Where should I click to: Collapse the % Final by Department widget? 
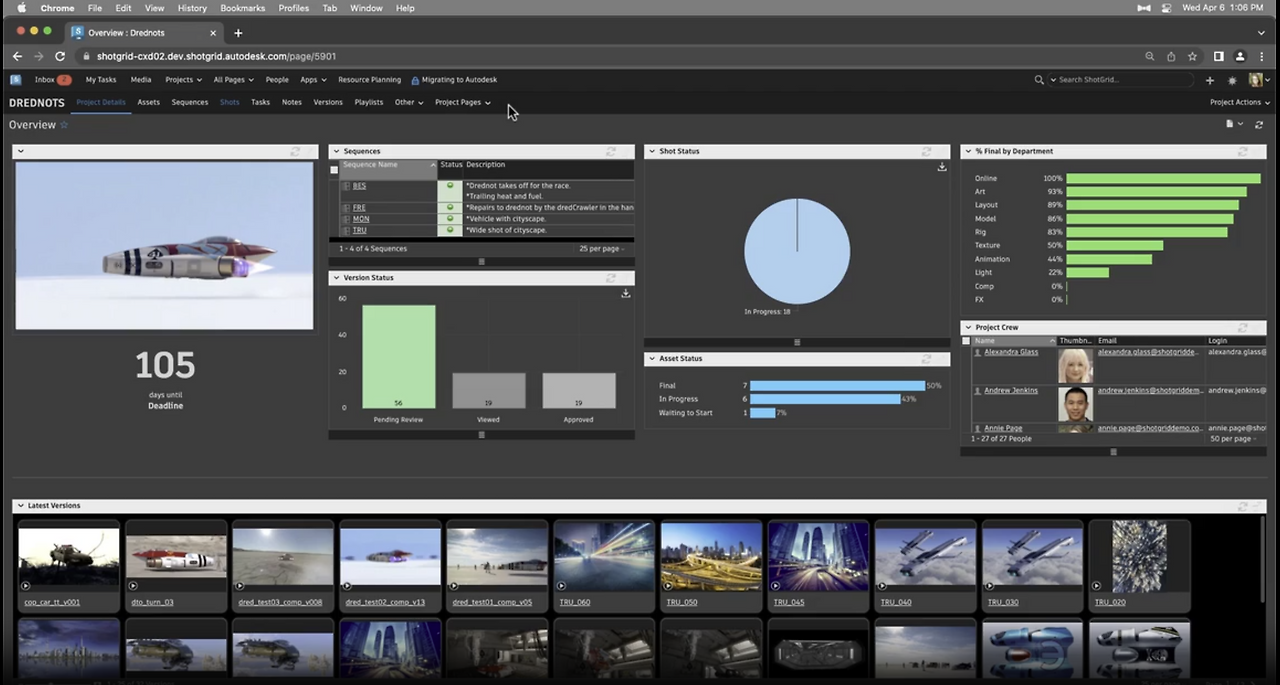pyautogui.click(x=967, y=152)
